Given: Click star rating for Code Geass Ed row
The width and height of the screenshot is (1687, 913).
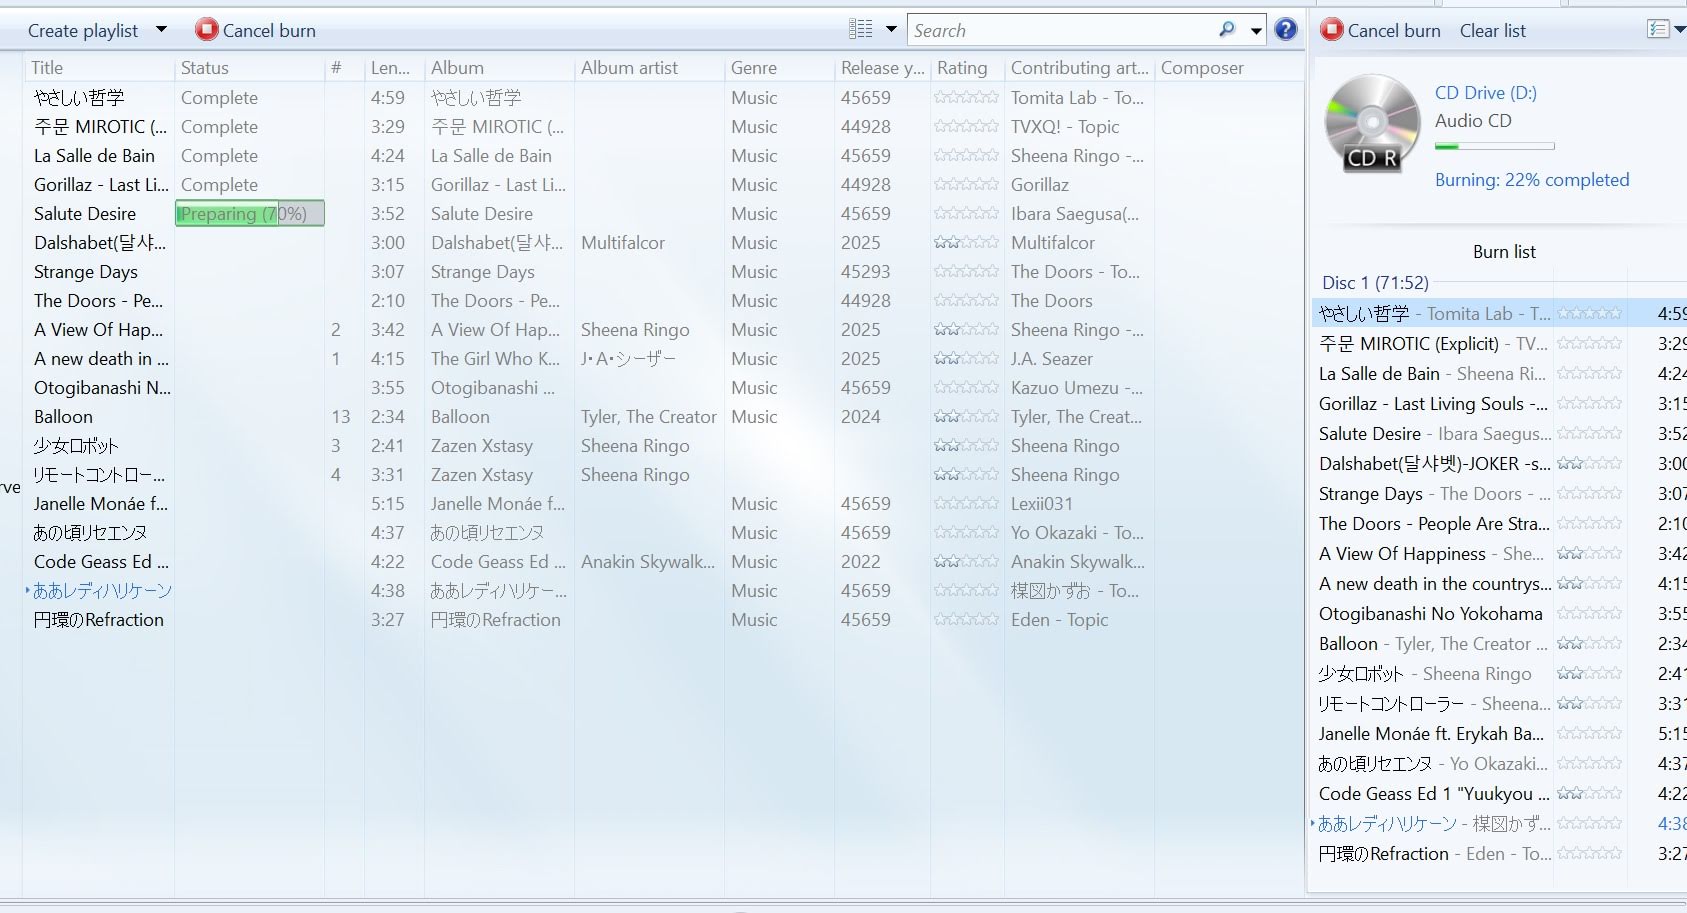Looking at the screenshot, I should [965, 562].
